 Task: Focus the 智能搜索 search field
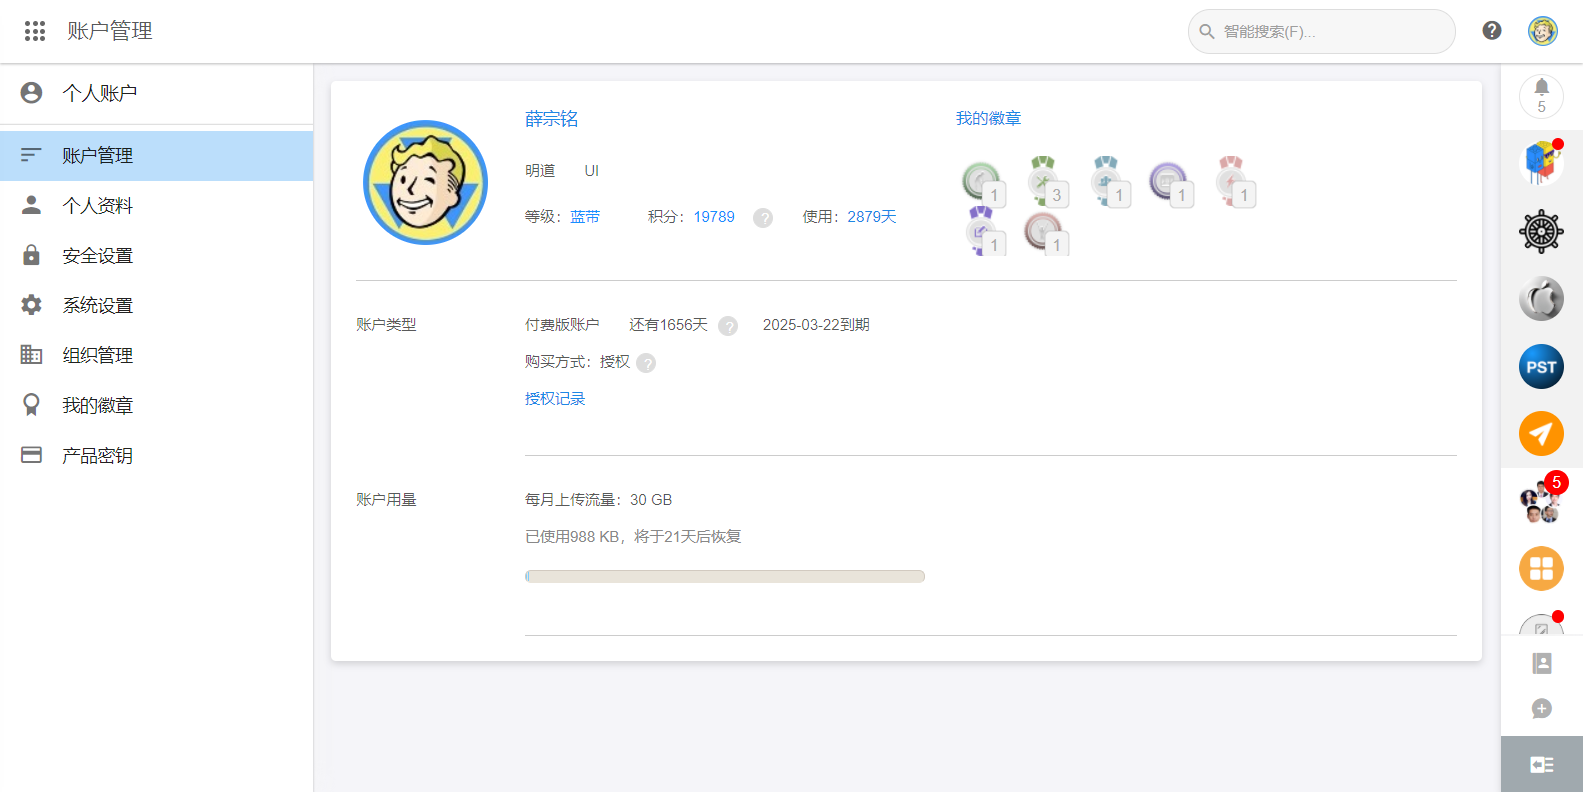pyautogui.click(x=1322, y=31)
